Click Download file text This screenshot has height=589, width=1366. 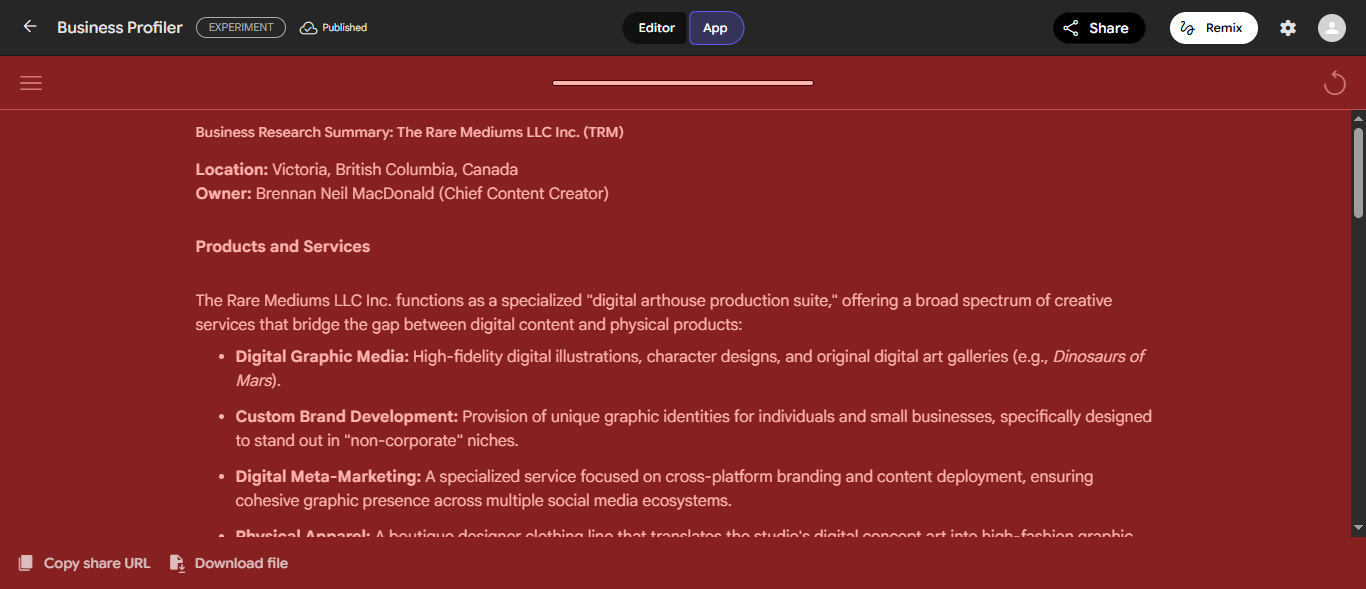(241, 563)
